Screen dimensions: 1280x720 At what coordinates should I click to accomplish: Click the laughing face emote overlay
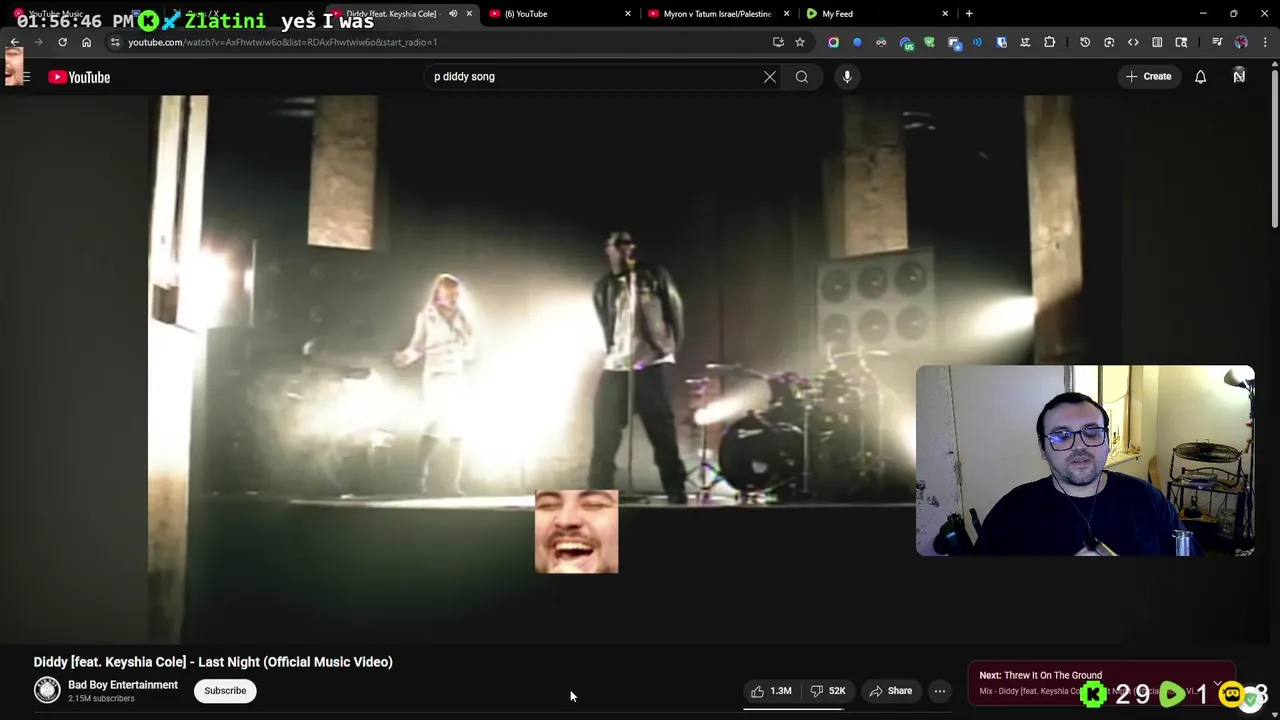click(576, 532)
